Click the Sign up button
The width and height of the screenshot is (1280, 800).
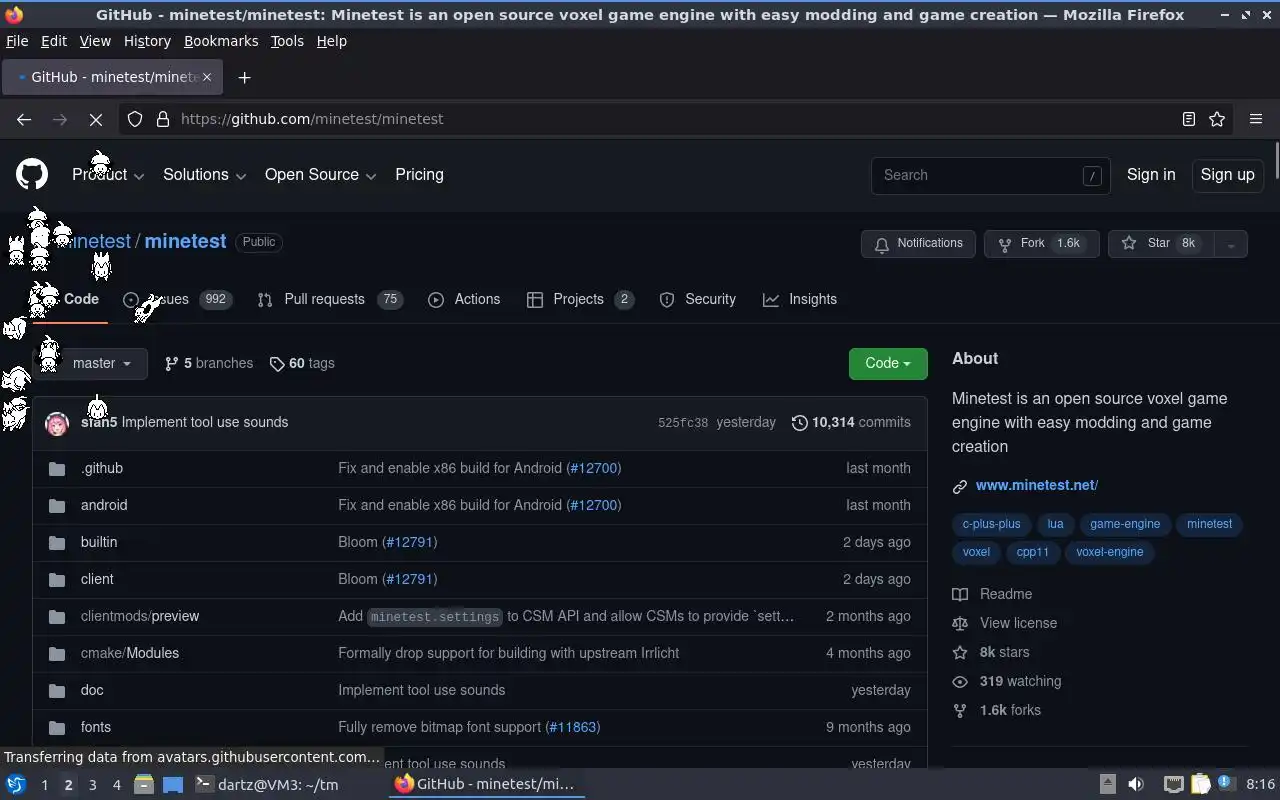click(1227, 174)
